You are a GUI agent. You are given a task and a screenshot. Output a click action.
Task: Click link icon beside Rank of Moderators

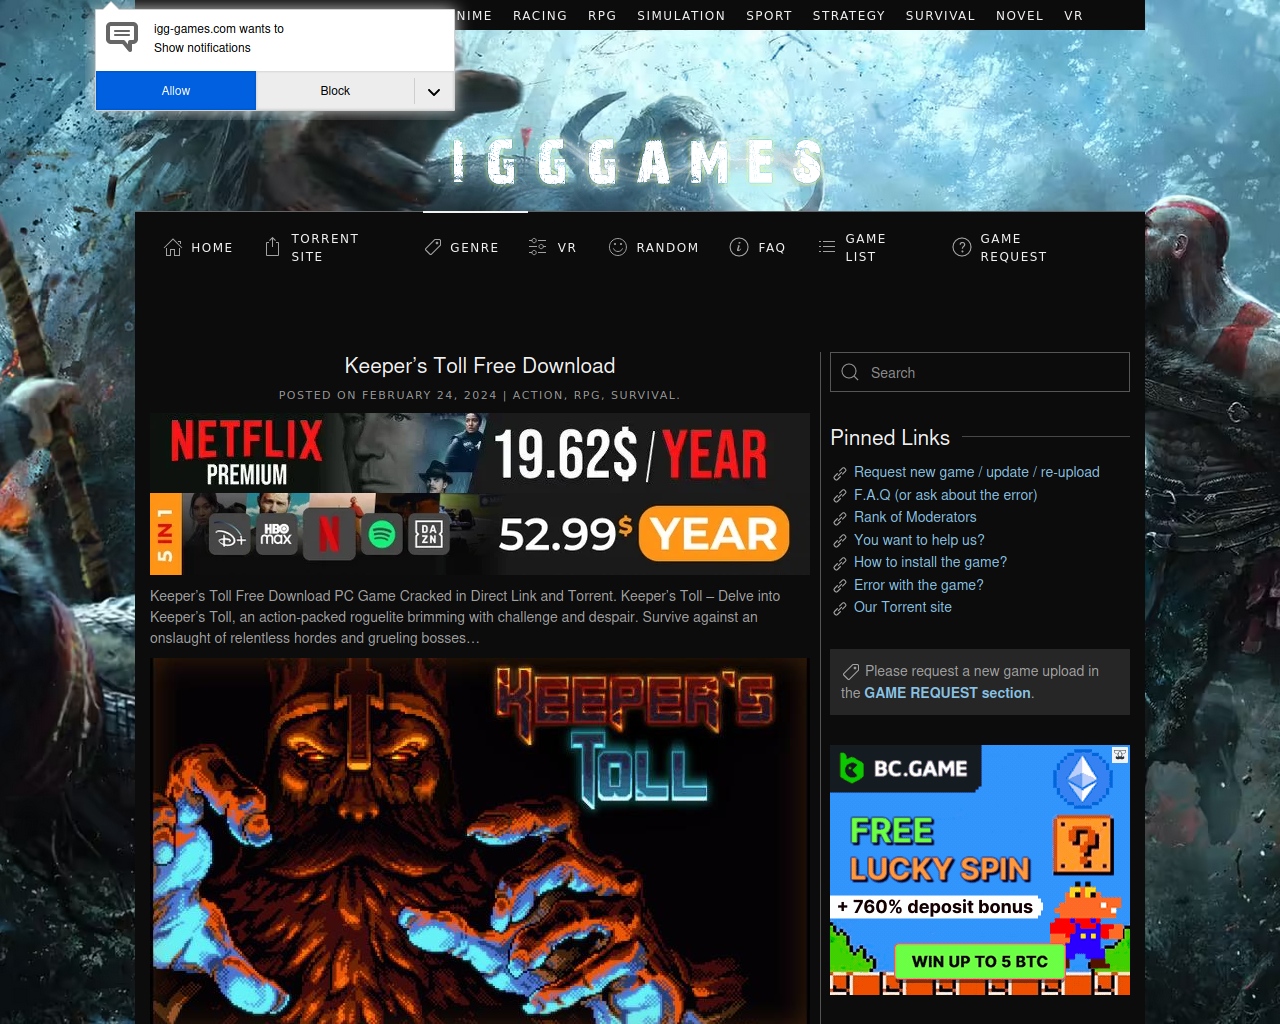pos(840,518)
